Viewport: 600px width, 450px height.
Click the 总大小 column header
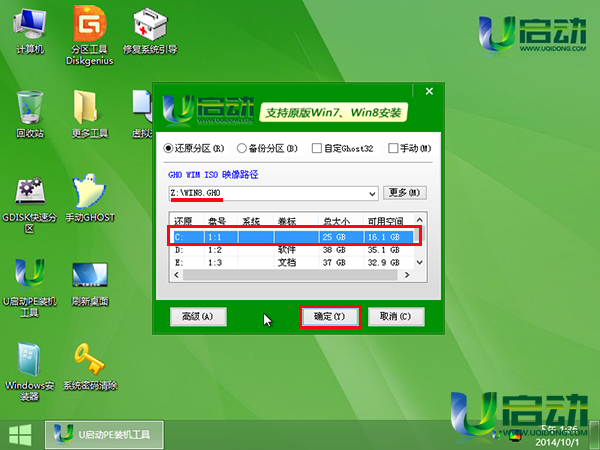coord(341,221)
